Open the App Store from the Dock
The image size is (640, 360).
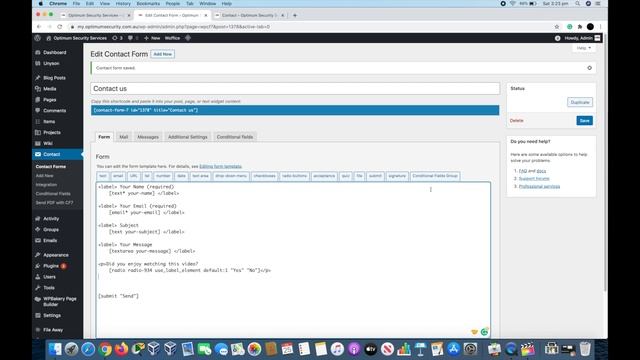coord(453,349)
